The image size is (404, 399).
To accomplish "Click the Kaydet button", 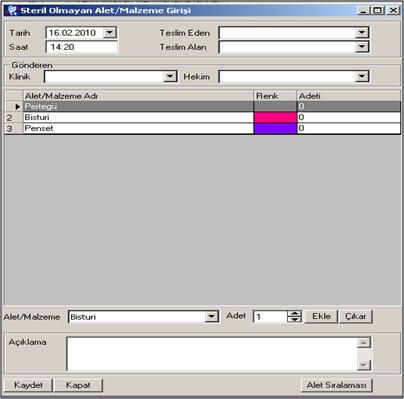I will (x=28, y=385).
